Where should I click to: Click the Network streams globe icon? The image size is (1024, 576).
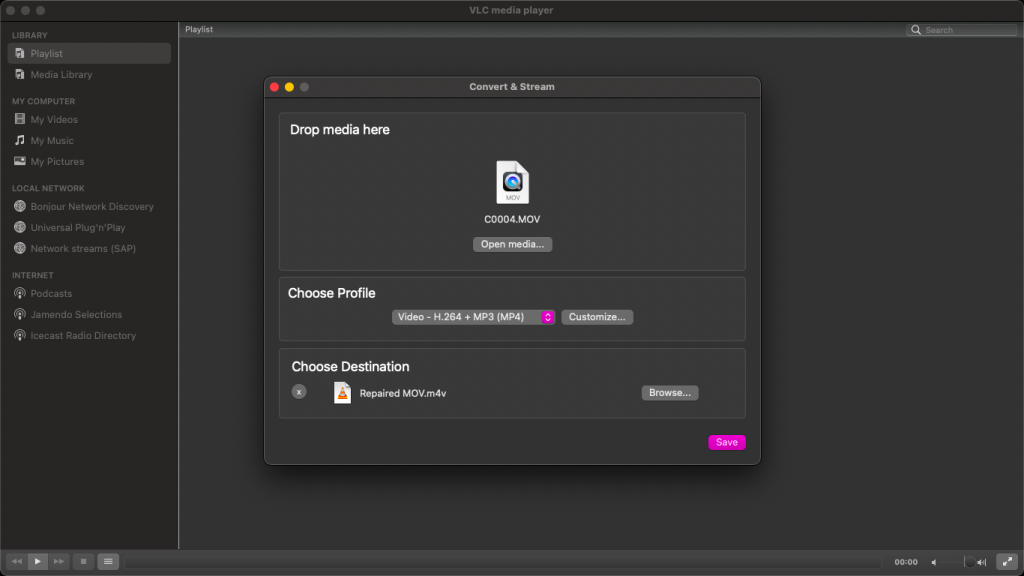pyautogui.click(x=20, y=248)
